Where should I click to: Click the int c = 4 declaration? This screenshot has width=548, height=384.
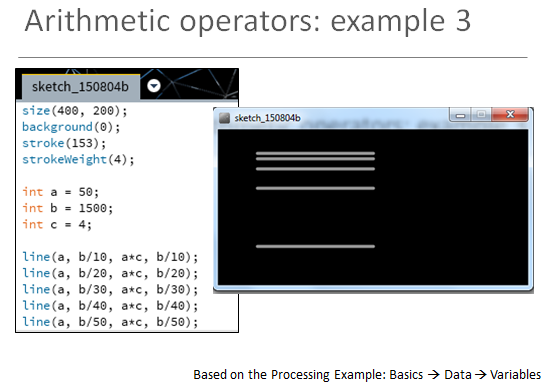pyautogui.click(x=57, y=224)
